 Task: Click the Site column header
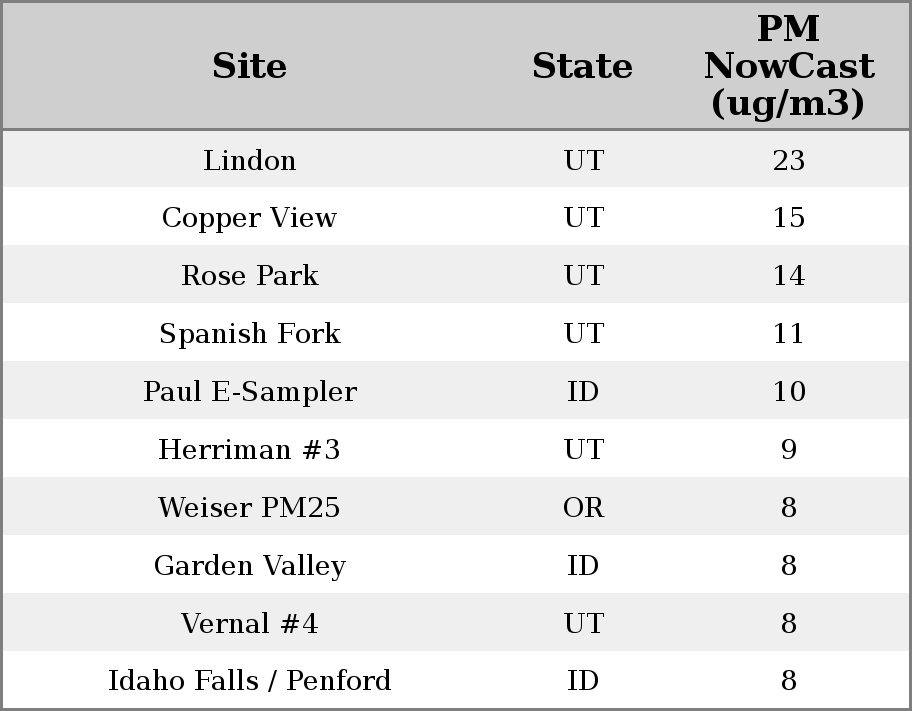point(249,66)
